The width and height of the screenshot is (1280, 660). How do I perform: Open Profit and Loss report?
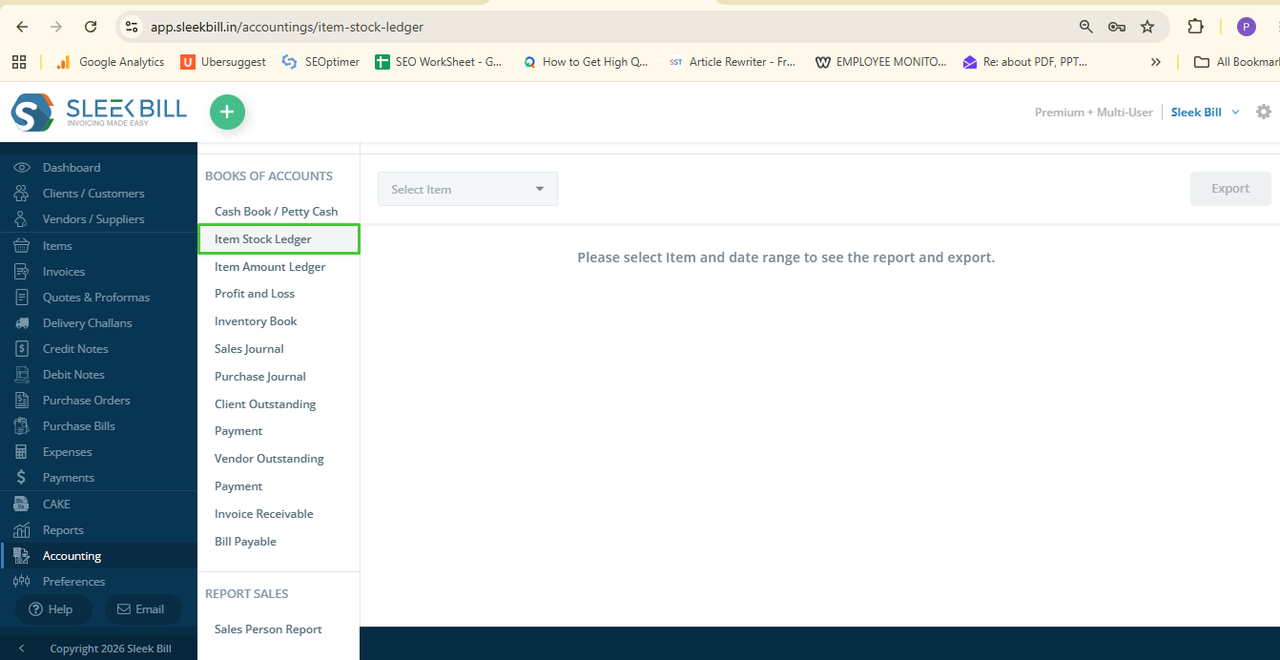(254, 294)
